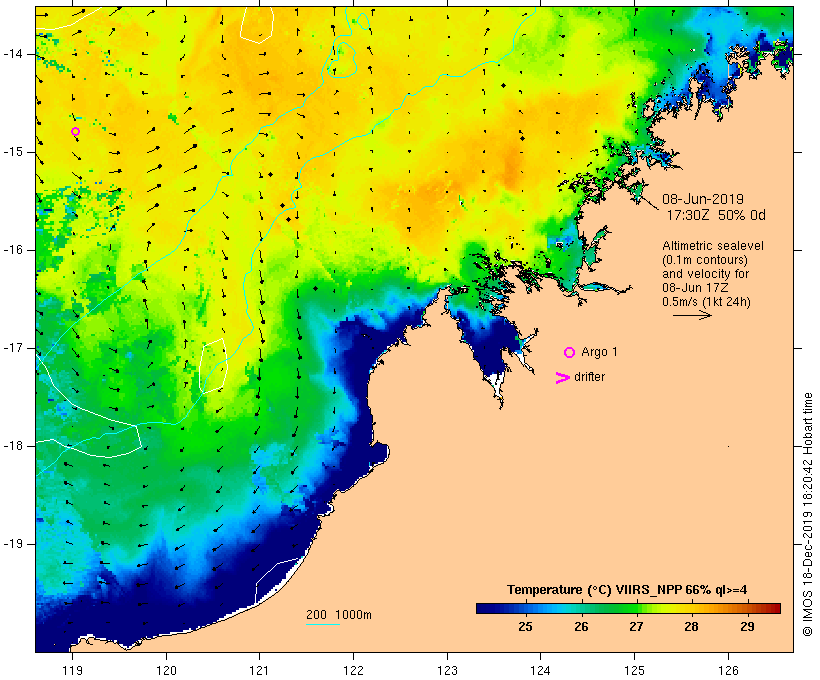
Task: Click the '(0.1m contours)' text
Action: tap(704, 259)
